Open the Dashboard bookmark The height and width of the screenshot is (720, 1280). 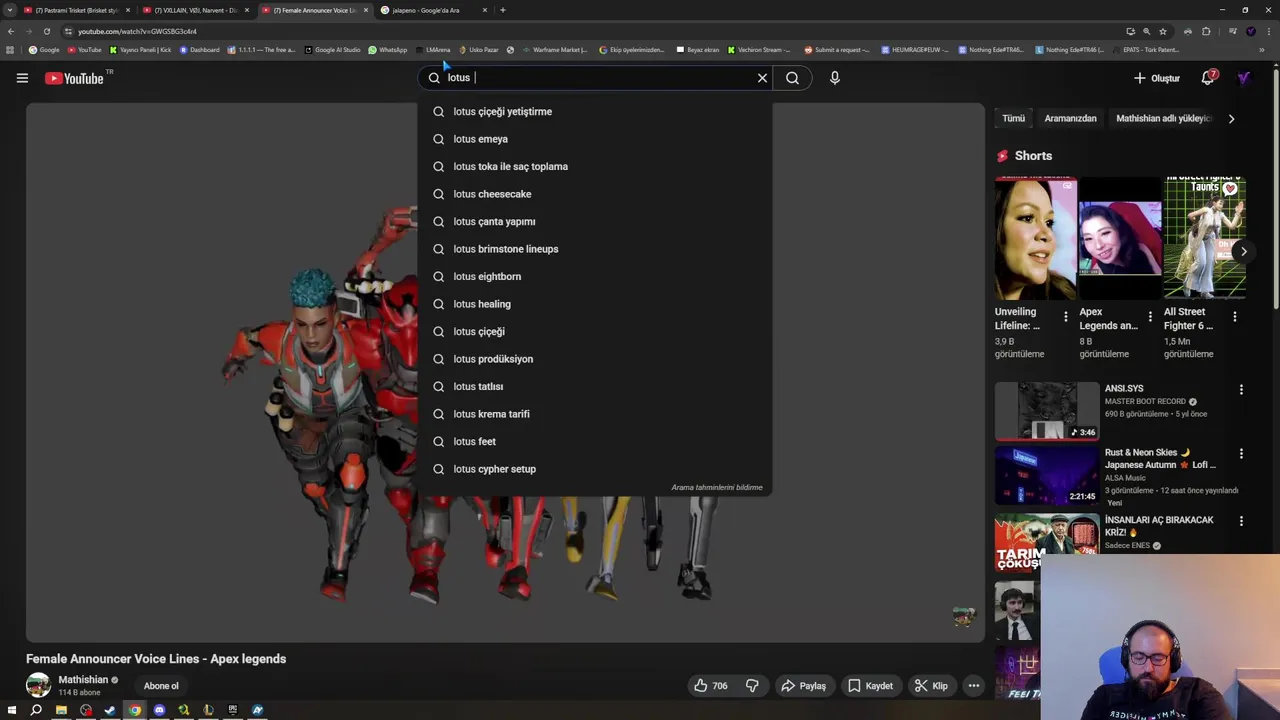199,50
